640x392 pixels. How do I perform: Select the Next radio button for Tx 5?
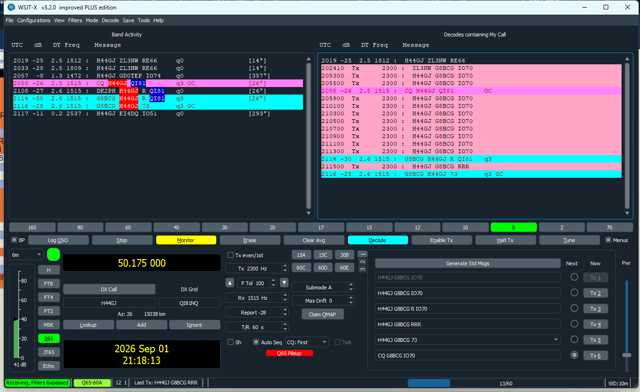click(x=574, y=339)
